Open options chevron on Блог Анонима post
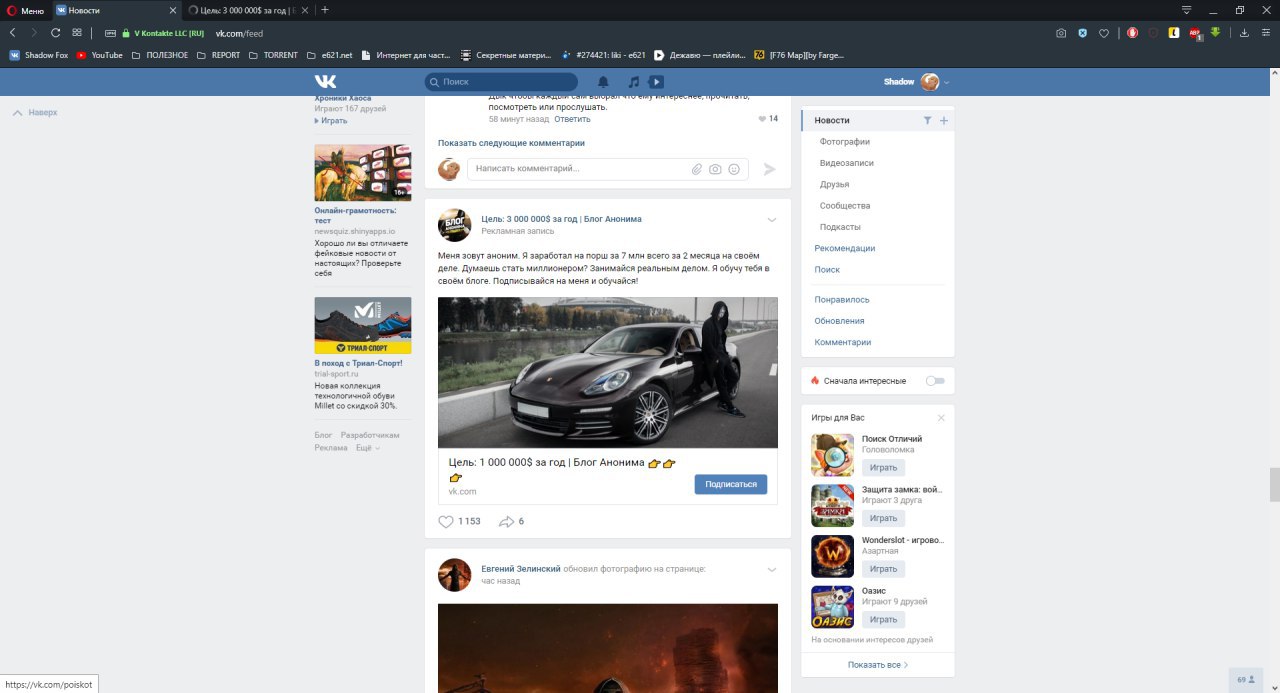The image size is (1280, 693). [771, 220]
